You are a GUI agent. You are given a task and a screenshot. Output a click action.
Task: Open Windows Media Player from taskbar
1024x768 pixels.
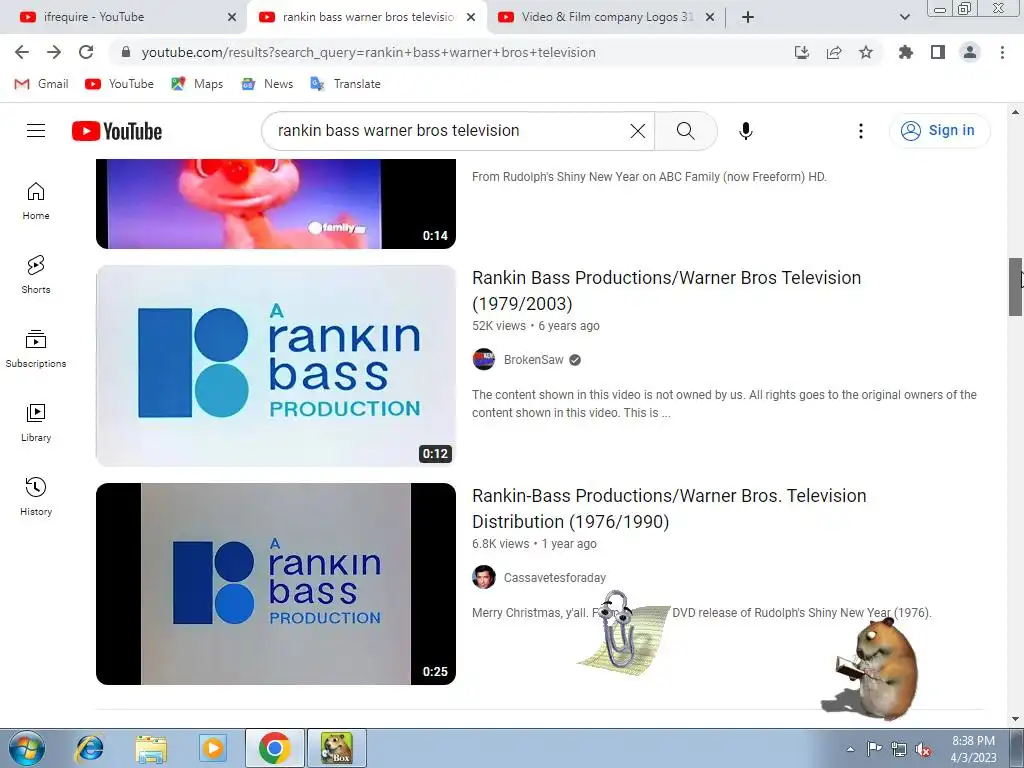(213, 748)
